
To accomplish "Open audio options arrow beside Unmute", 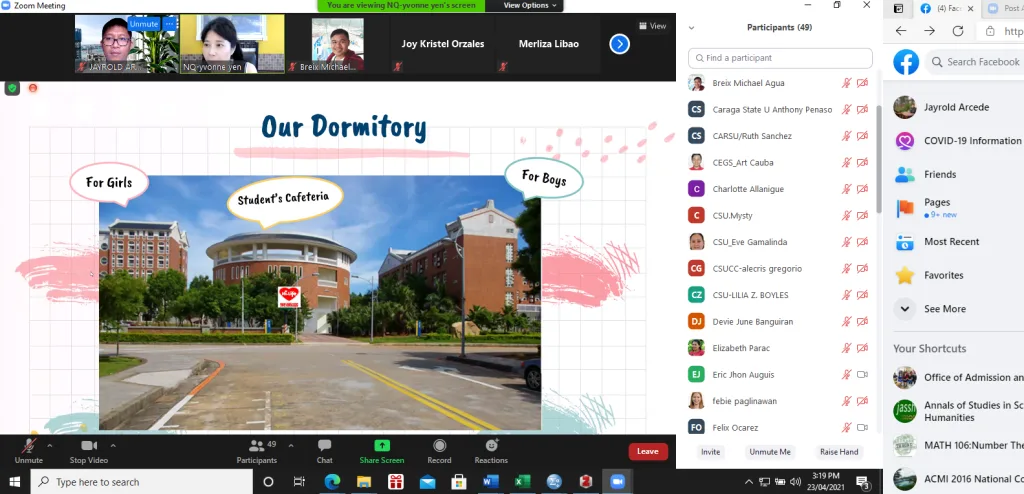I will [x=52, y=445].
